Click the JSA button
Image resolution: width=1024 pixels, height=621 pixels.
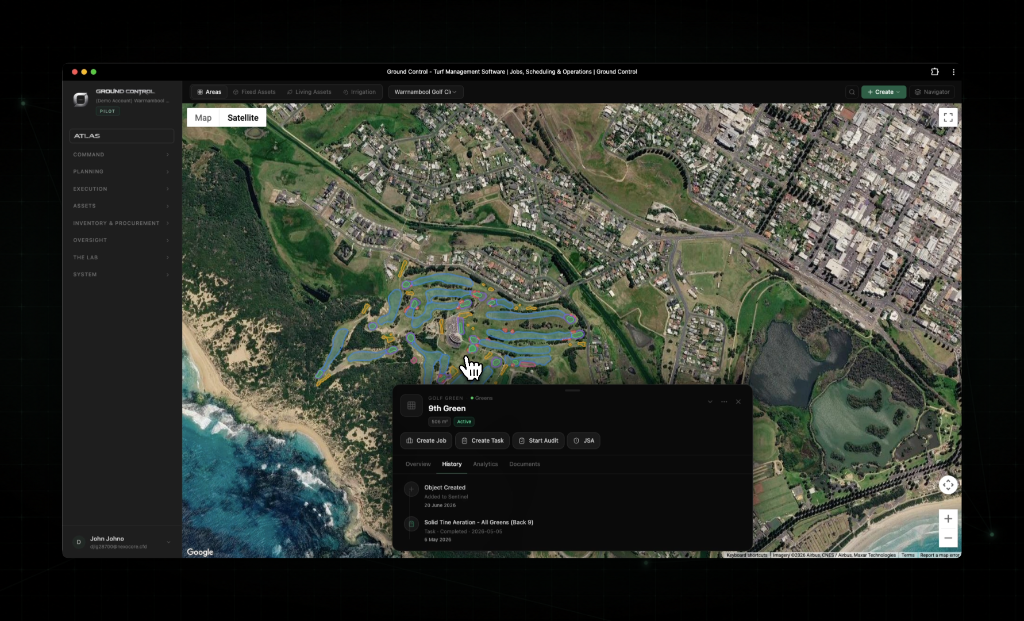[583, 441]
